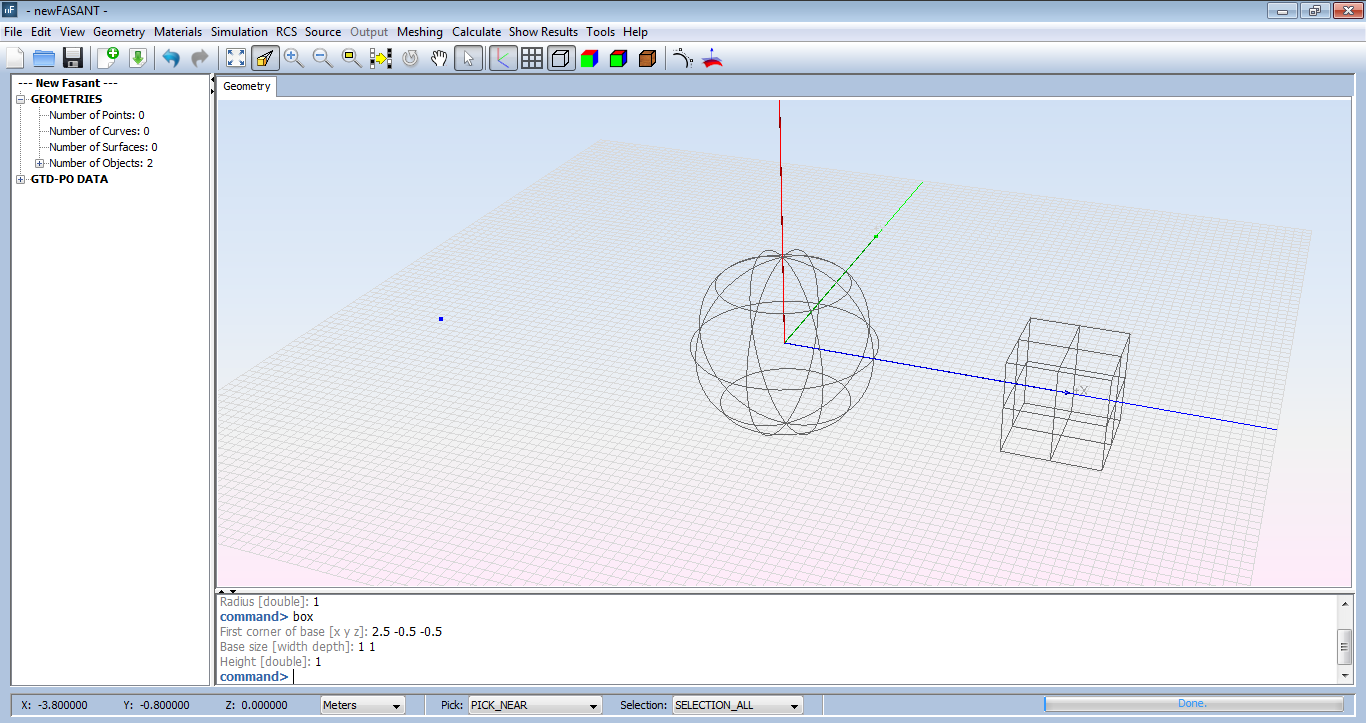Activate the Pan (hand) tool
Image resolution: width=1366 pixels, height=723 pixels.
[x=438, y=58]
